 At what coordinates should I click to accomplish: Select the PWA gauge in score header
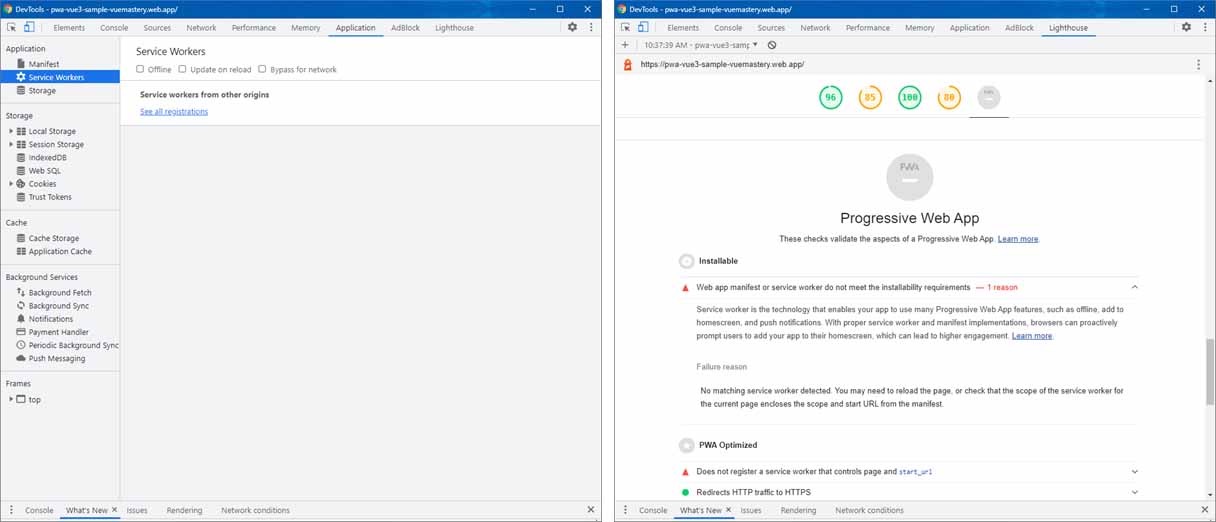[x=989, y=98]
